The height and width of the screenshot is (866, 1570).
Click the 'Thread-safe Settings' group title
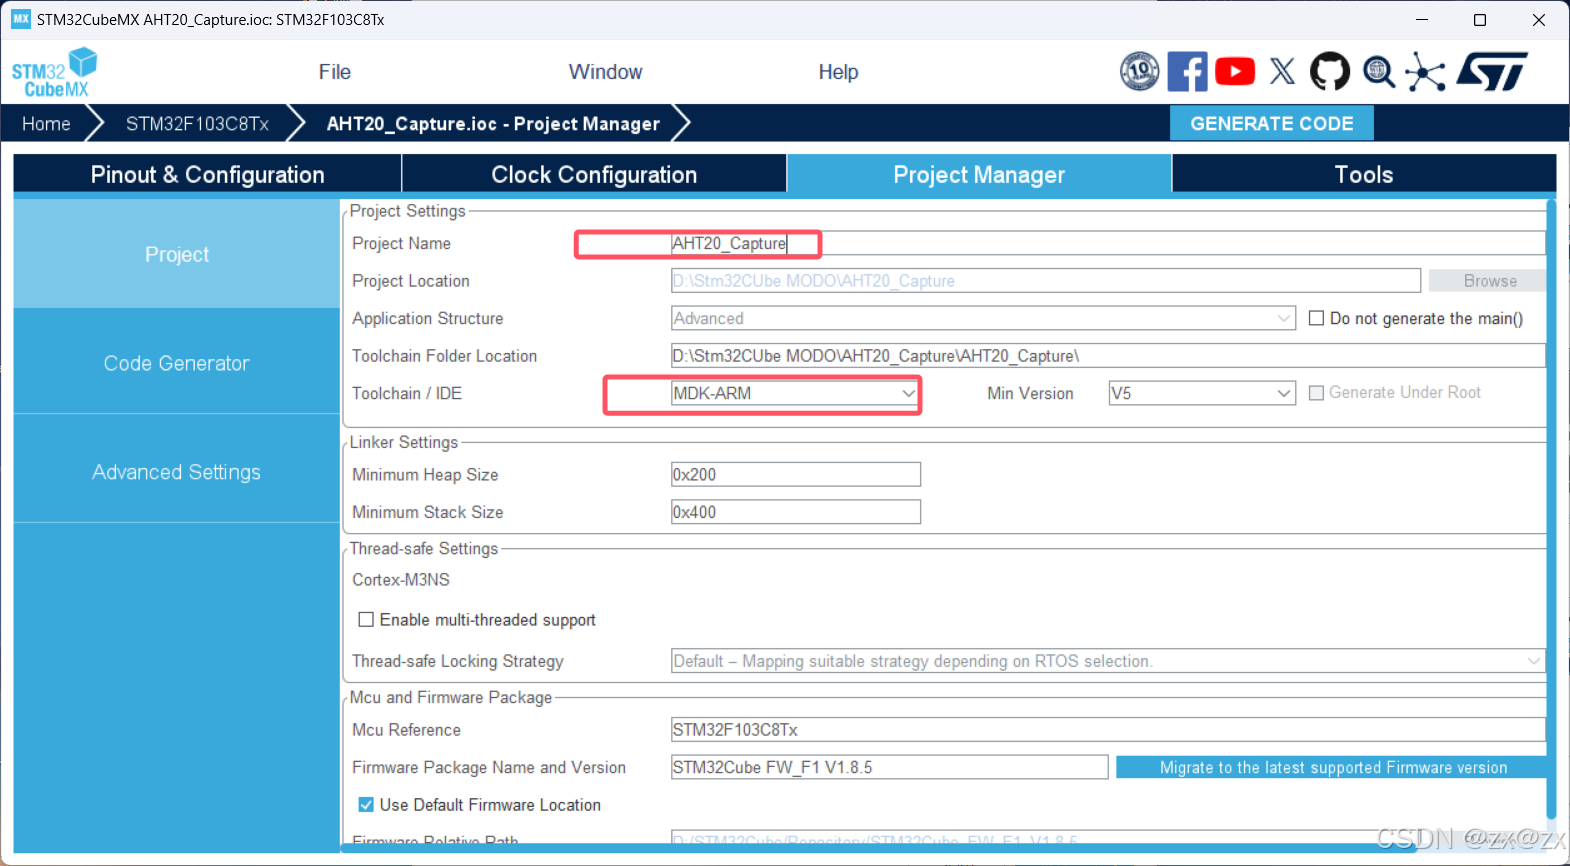click(424, 548)
